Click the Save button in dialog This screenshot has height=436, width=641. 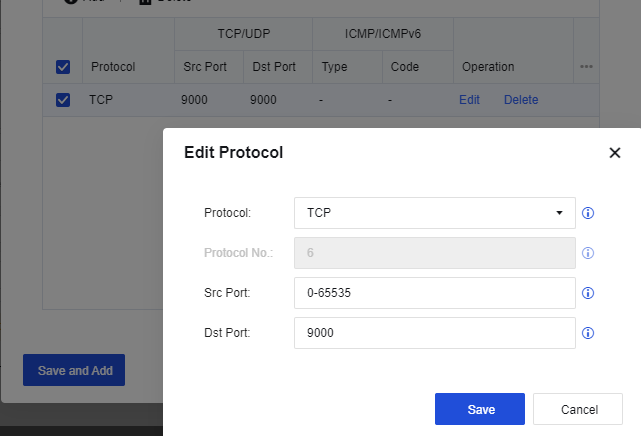480,409
